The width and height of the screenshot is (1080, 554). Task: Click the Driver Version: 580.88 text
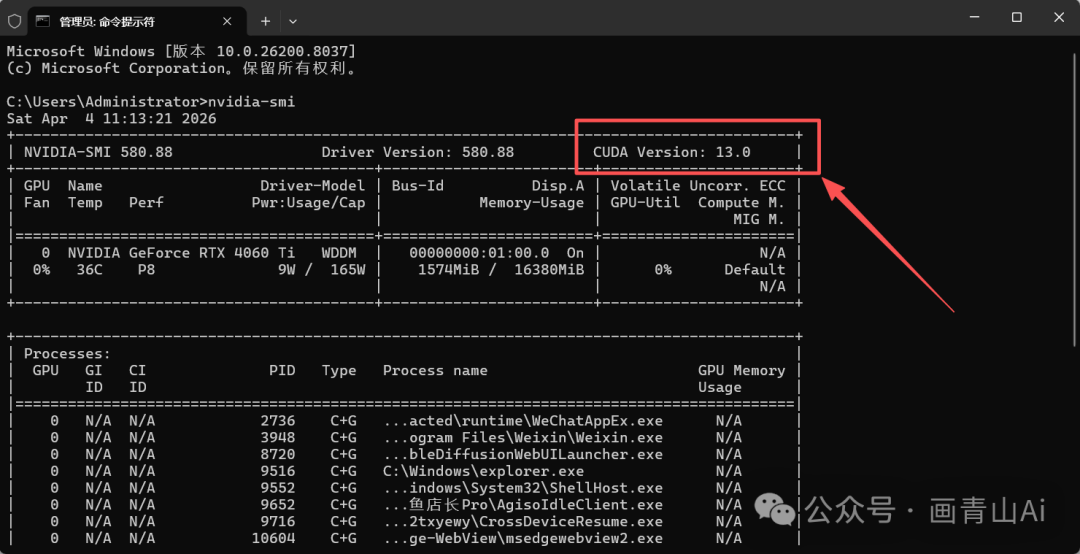coord(417,152)
